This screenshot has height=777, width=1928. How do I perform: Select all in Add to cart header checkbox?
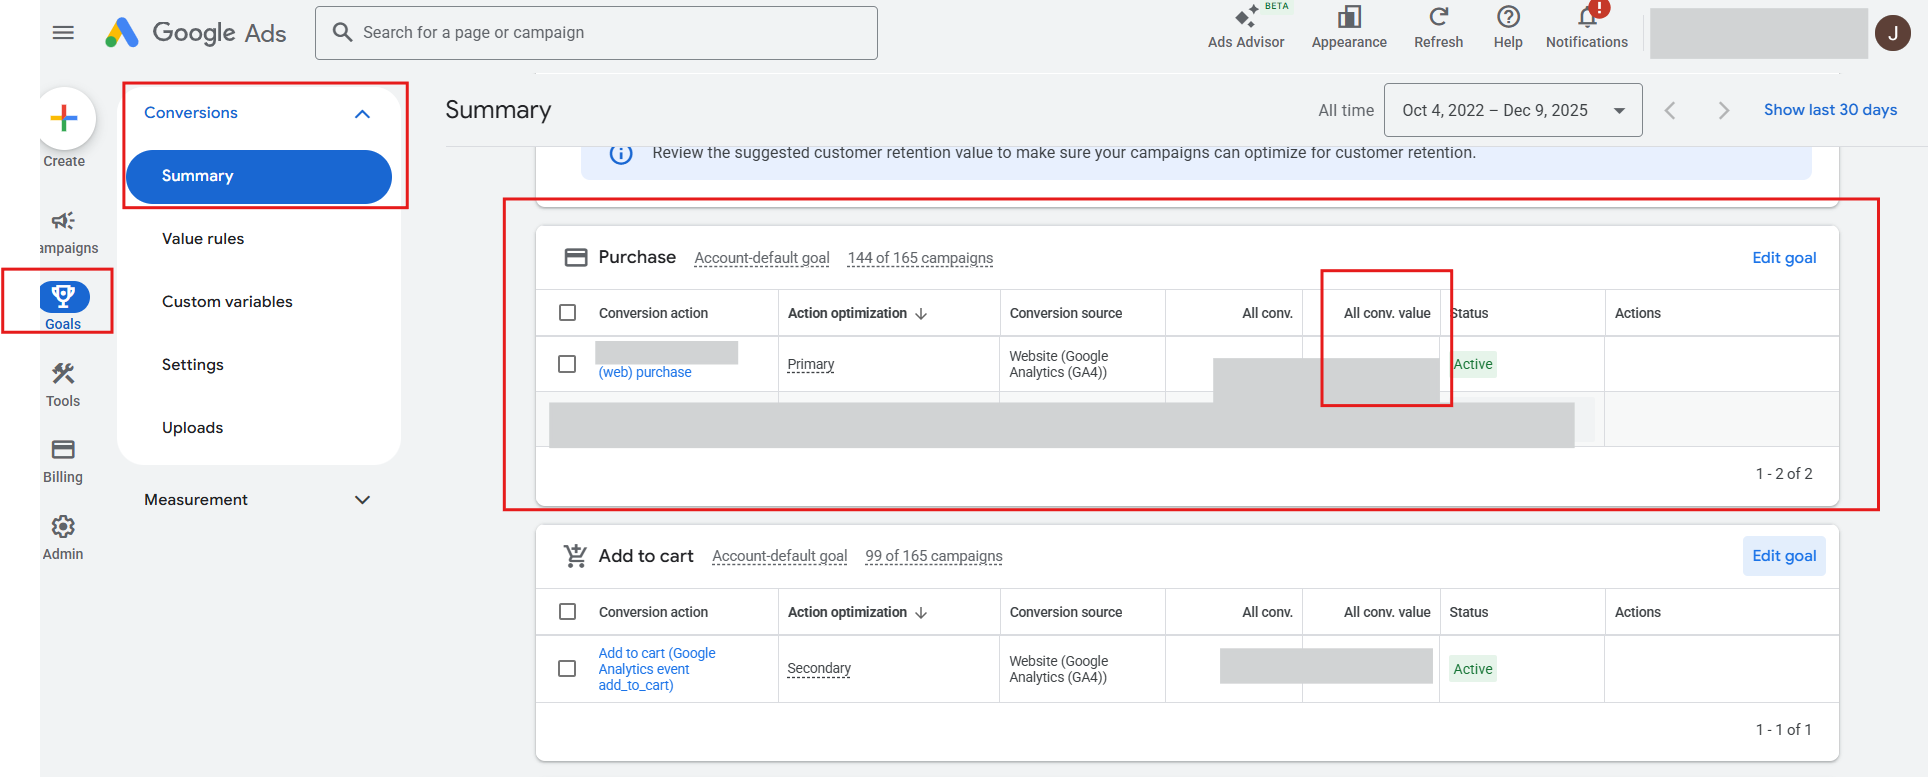tap(567, 612)
